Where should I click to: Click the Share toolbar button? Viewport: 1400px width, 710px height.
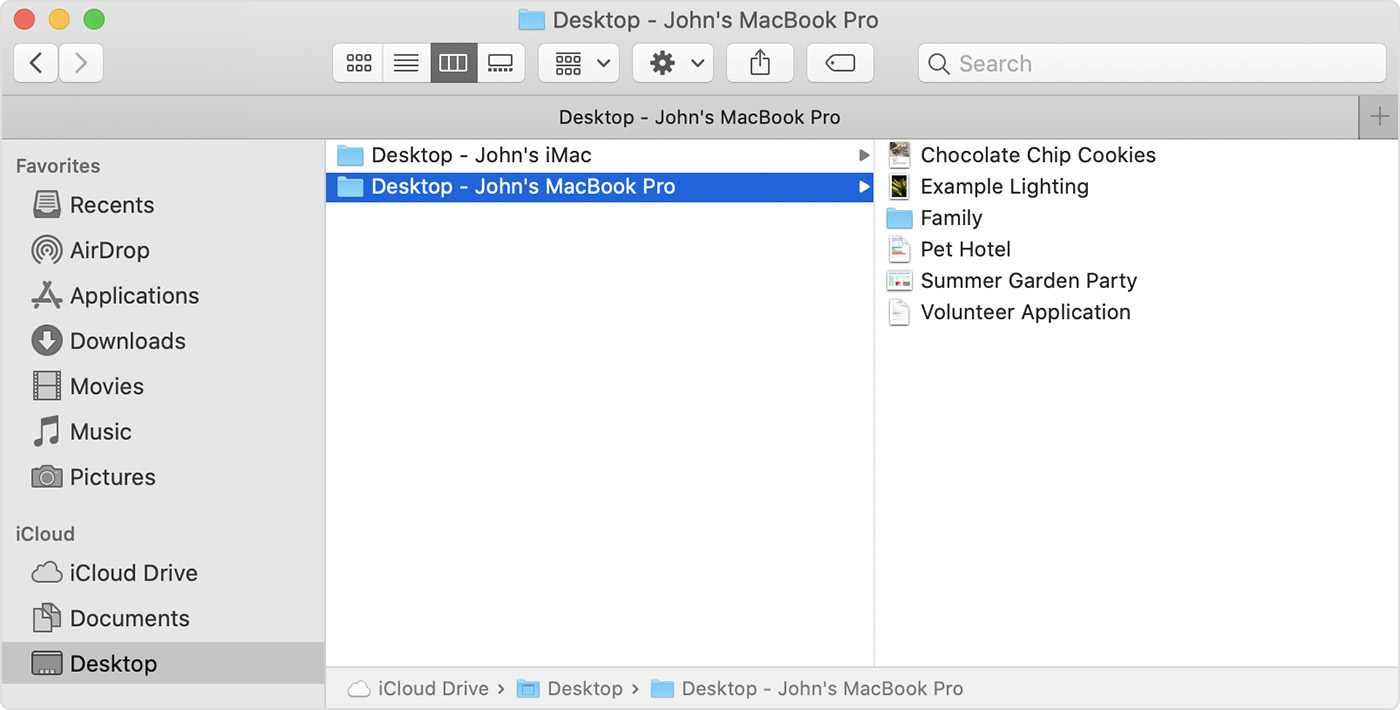click(760, 63)
